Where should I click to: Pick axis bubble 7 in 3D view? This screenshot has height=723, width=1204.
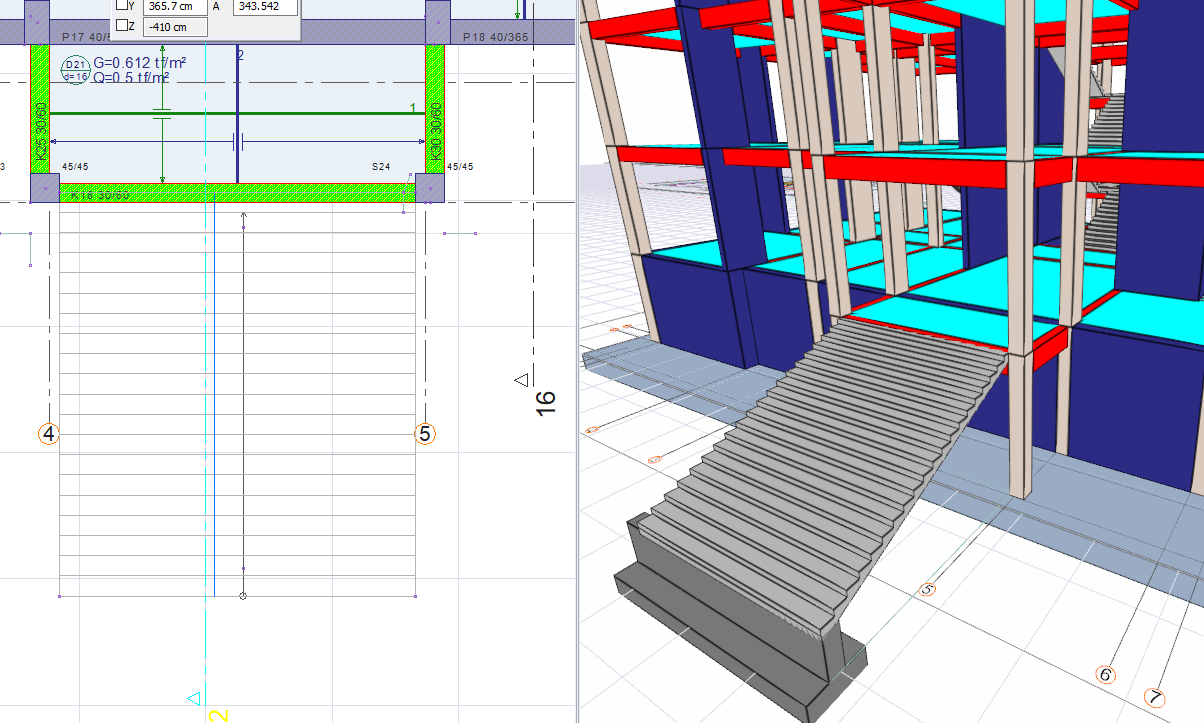1156,698
